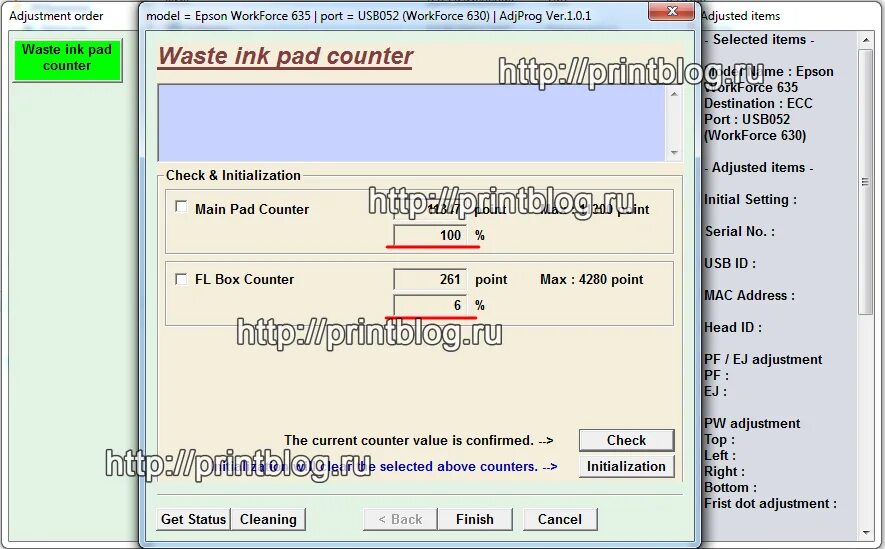The width and height of the screenshot is (885, 549).
Task: Close the AdjProg dialog window
Action: 671,11
